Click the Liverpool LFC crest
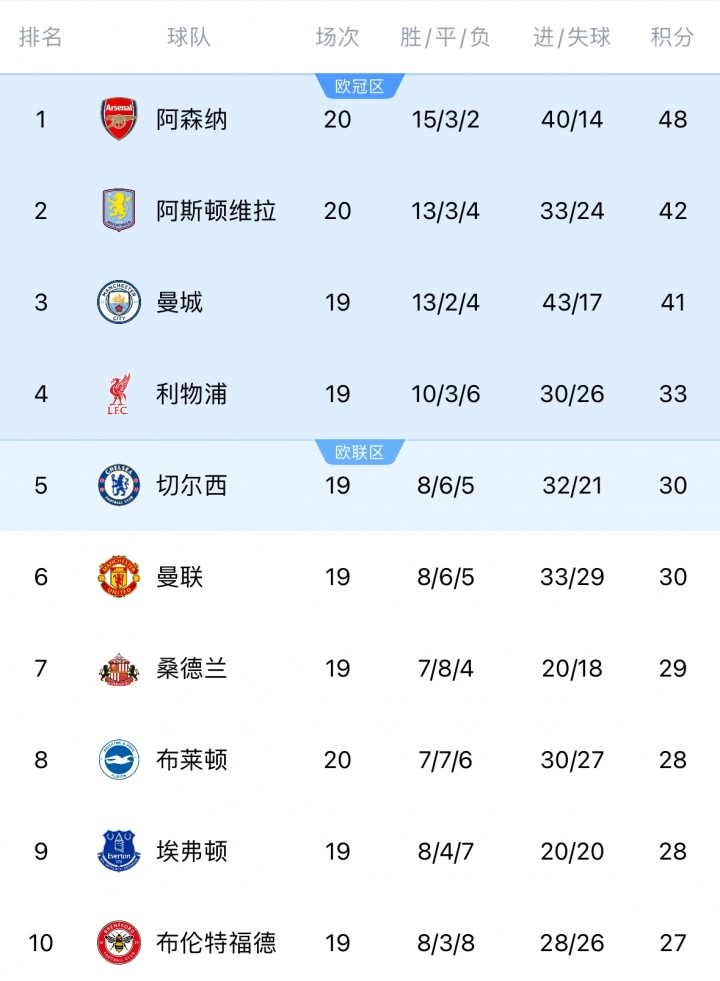 click(119, 394)
